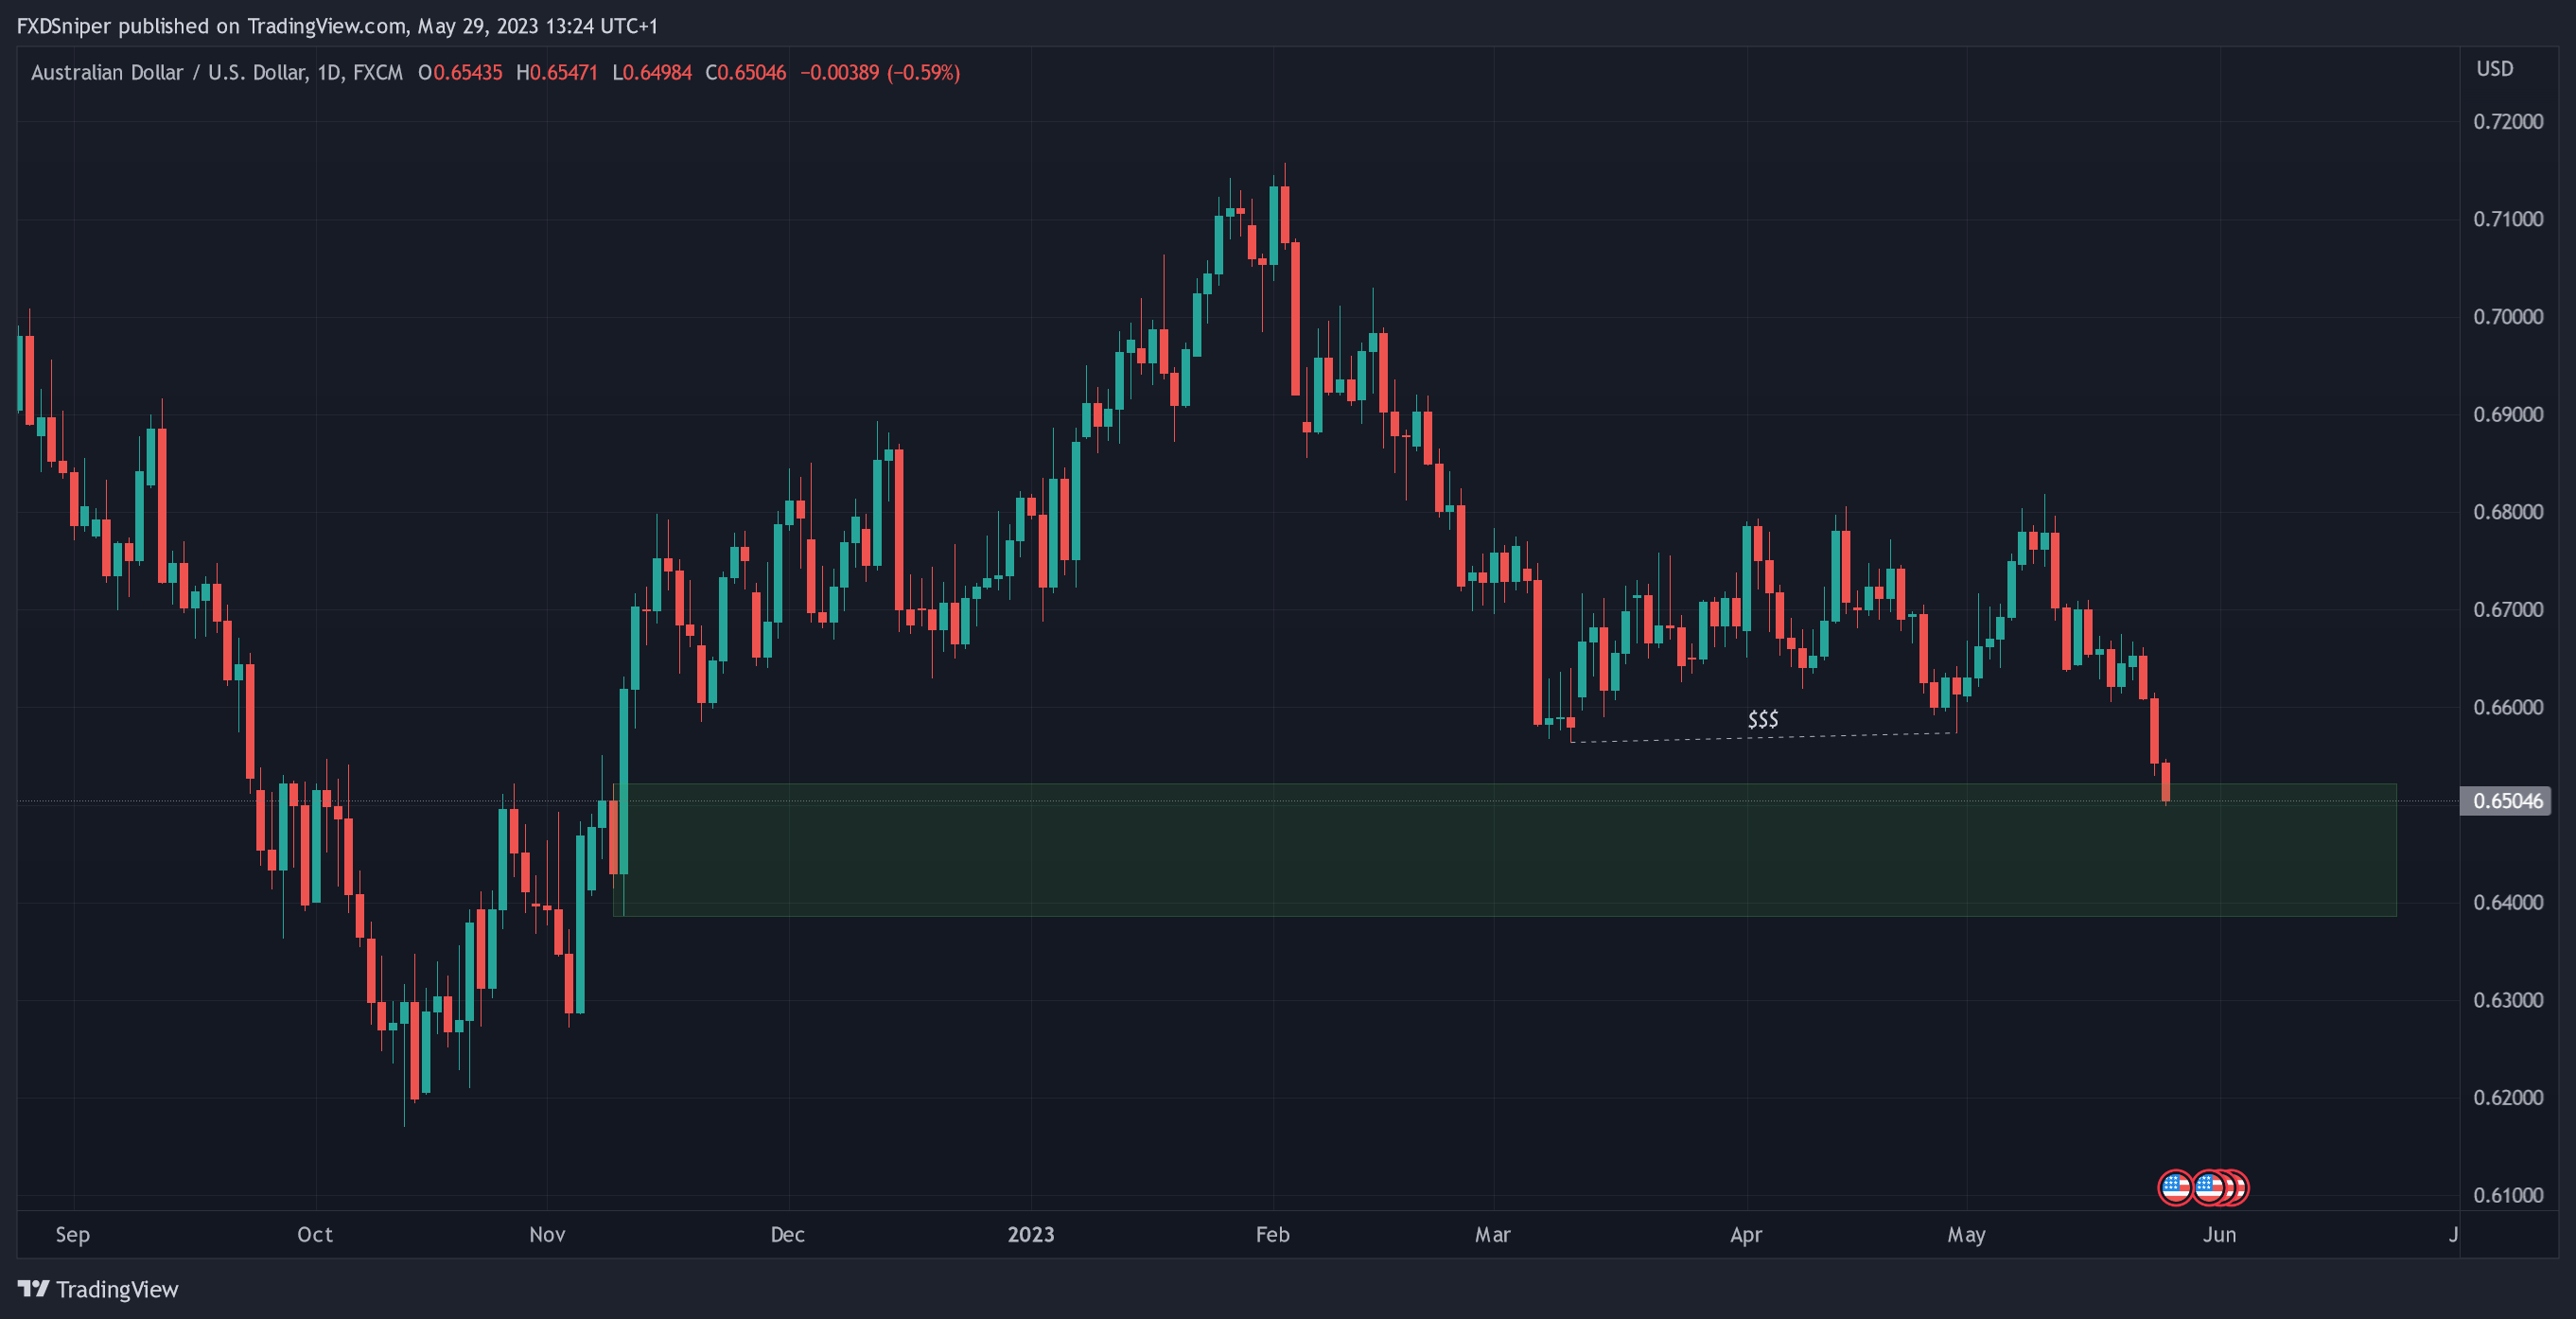Viewport: 2576px width, 1319px height.
Task: Click the 0.72000 level on price axis
Action: (x=2507, y=122)
